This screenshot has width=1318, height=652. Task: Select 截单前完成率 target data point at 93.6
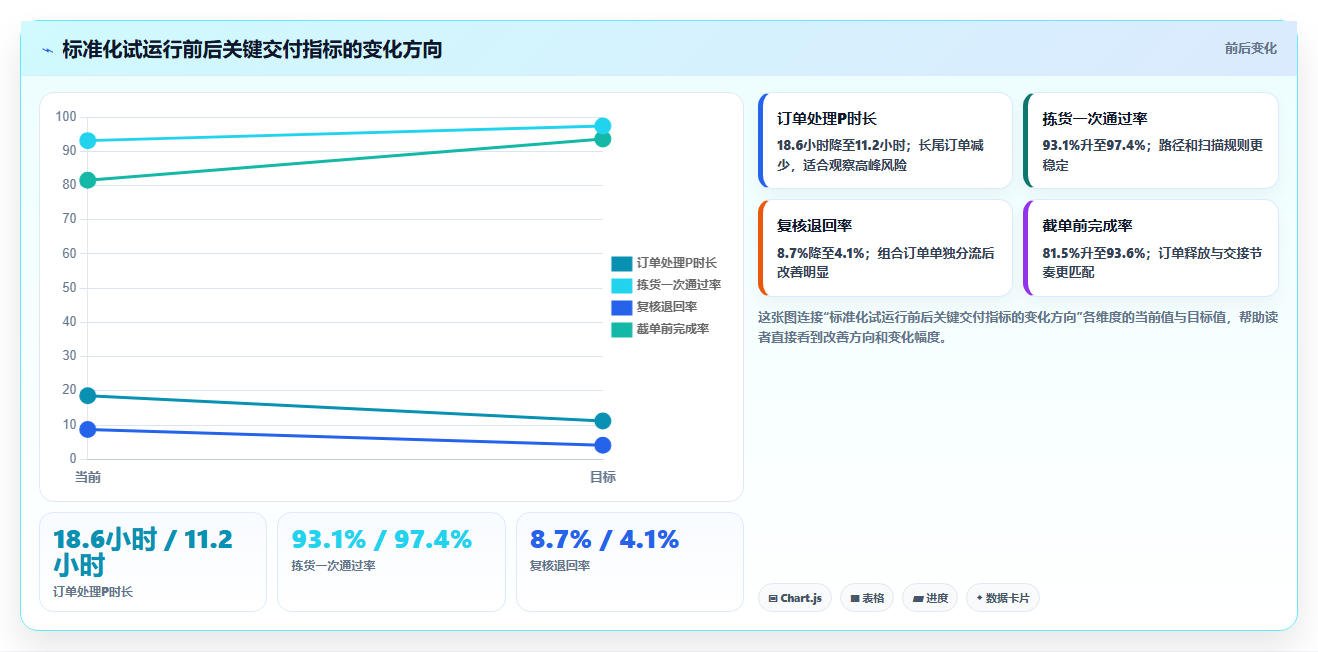[x=603, y=139]
